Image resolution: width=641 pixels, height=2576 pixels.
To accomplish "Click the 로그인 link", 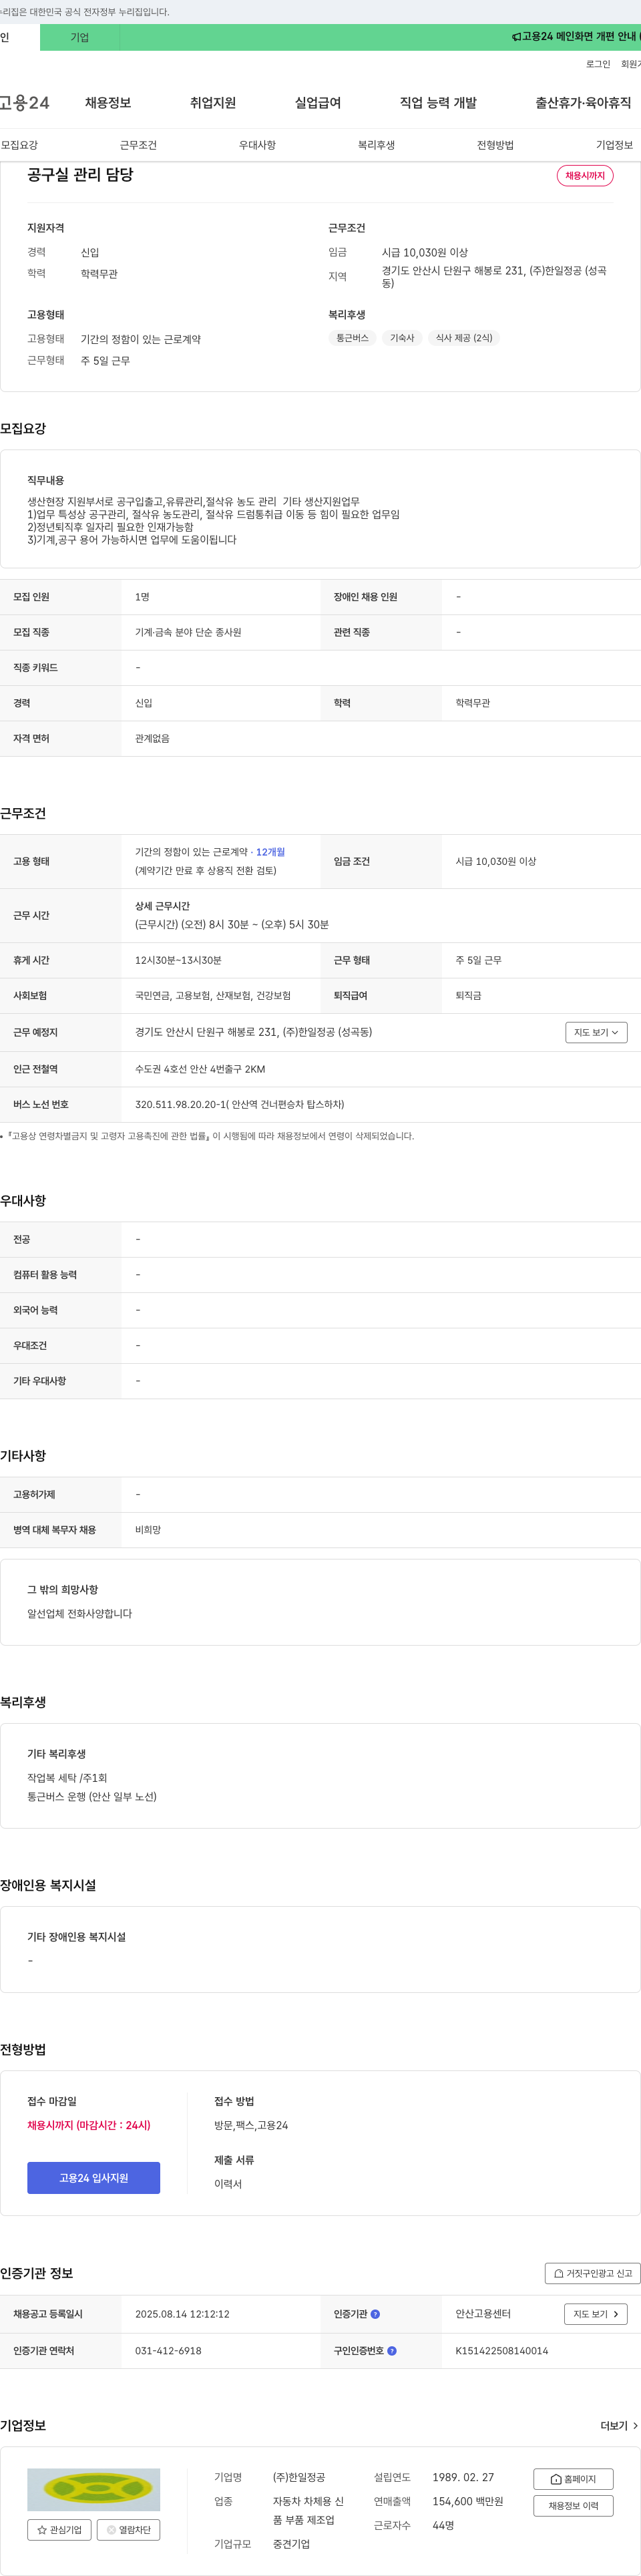I will pos(598,64).
